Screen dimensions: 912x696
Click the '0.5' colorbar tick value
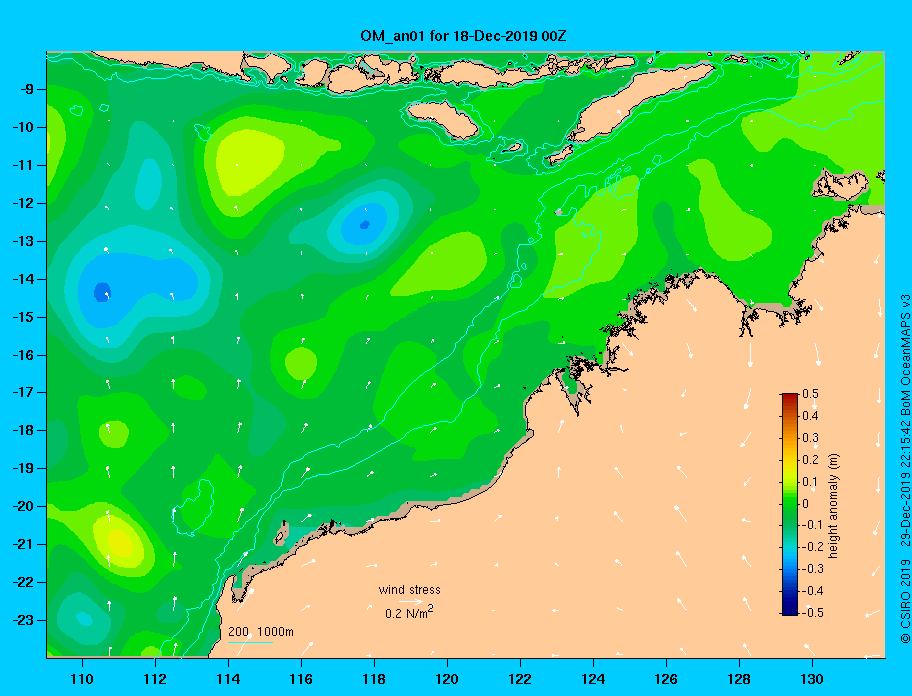(x=810, y=394)
